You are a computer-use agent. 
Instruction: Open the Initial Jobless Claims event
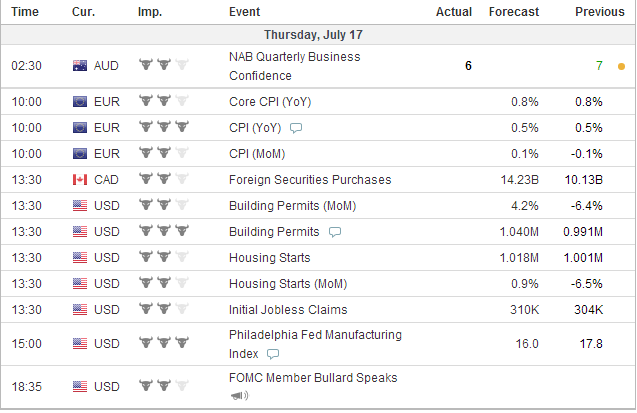(x=288, y=309)
